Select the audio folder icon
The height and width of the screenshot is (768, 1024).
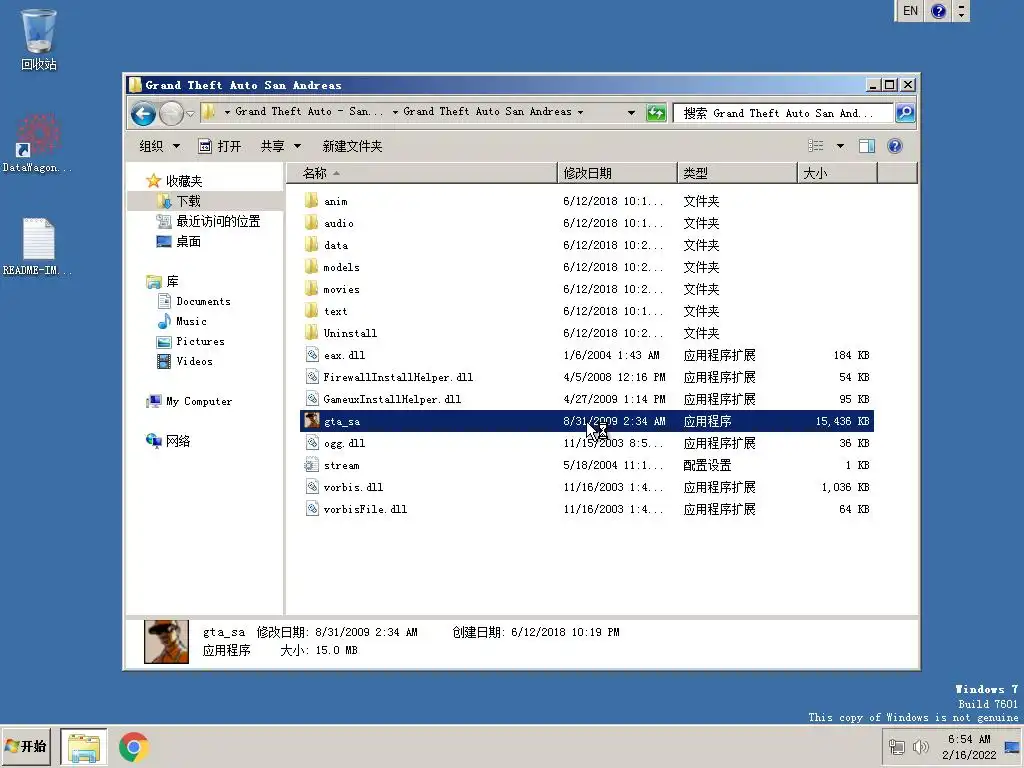coord(312,223)
